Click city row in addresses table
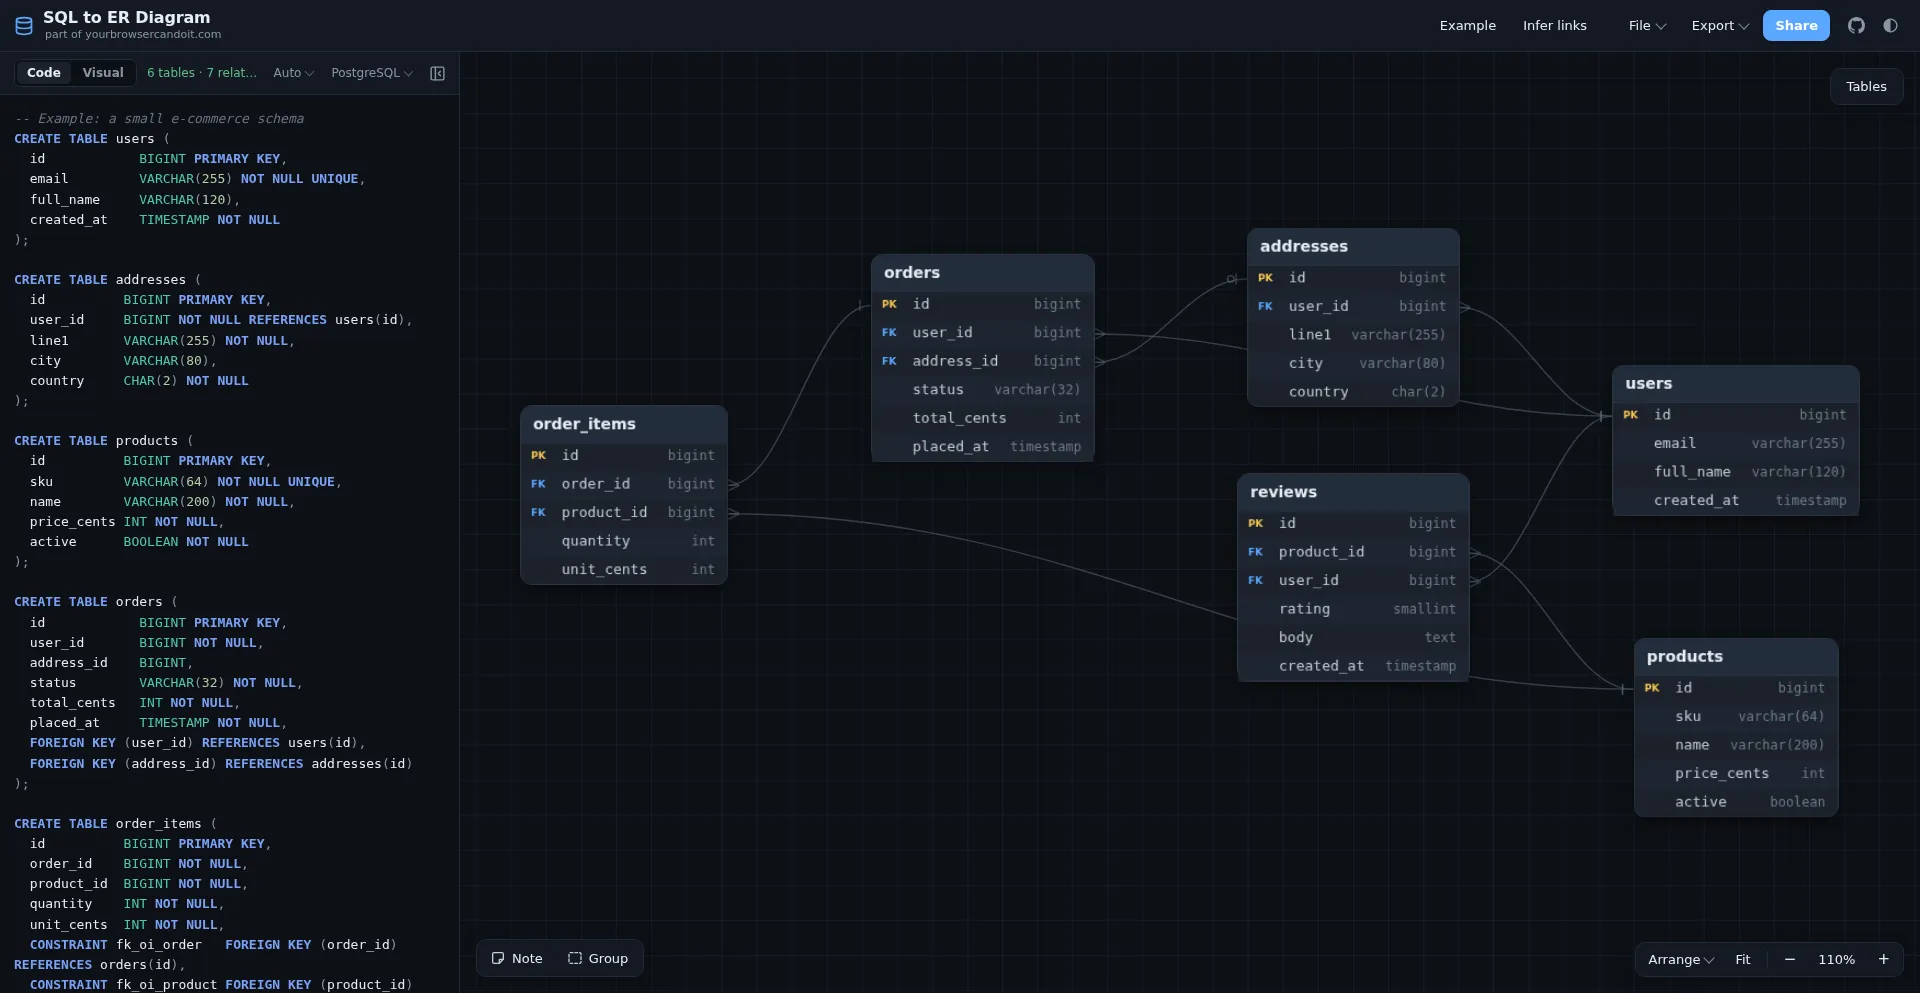 [x=1353, y=363]
